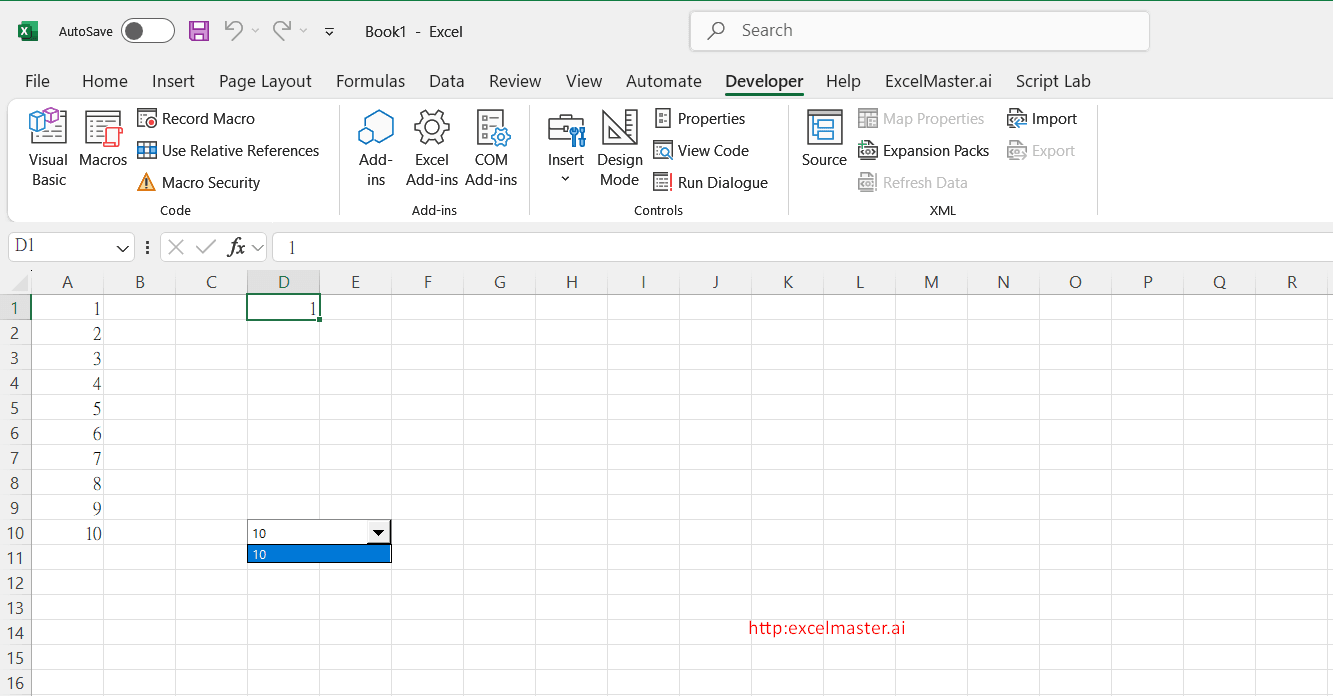
Task: Click the Run Dialogue button
Action: [x=711, y=182]
